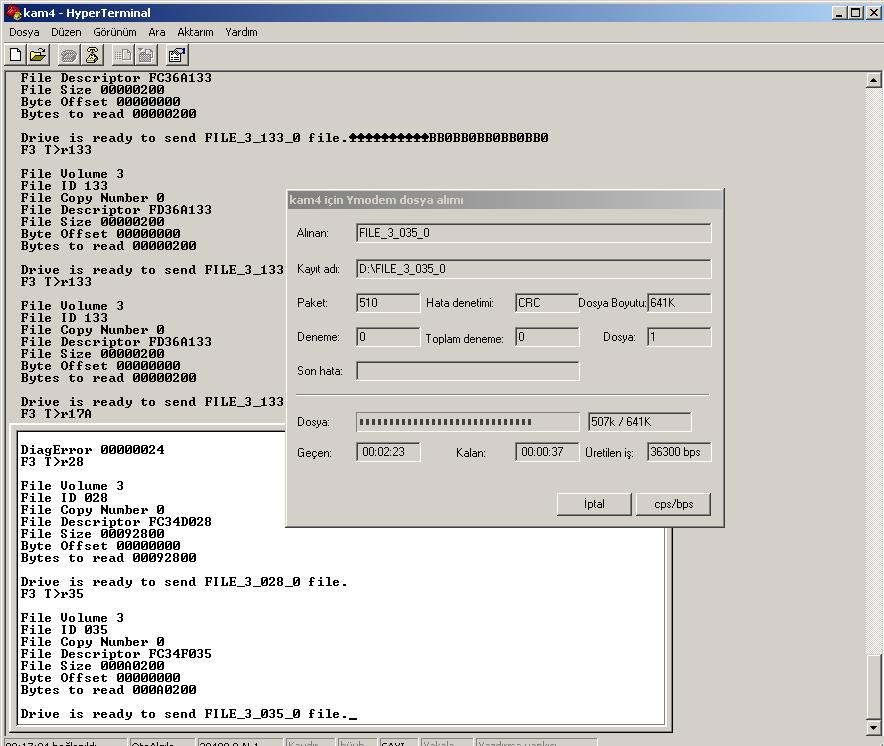This screenshot has height=746, width=884.
Task: Click the Kalan remaining time 00:00:37
Action: (547, 452)
